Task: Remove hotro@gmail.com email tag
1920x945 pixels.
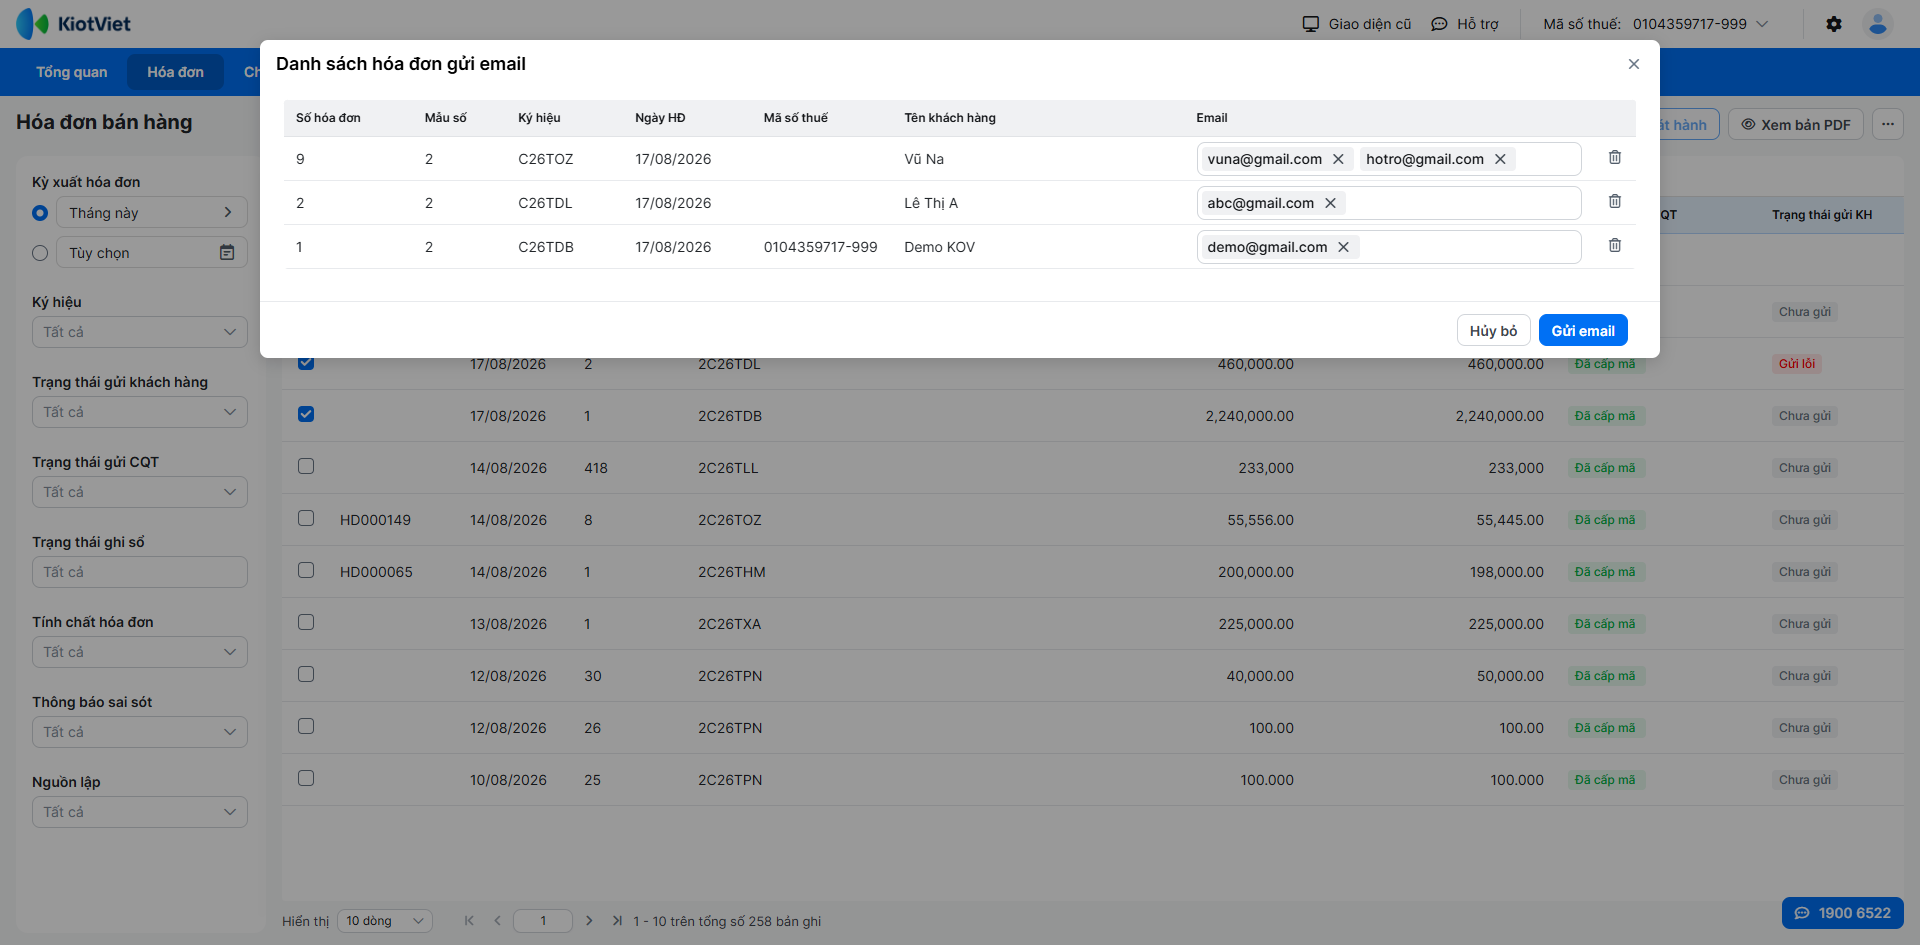Action: (x=1500, y=159)
